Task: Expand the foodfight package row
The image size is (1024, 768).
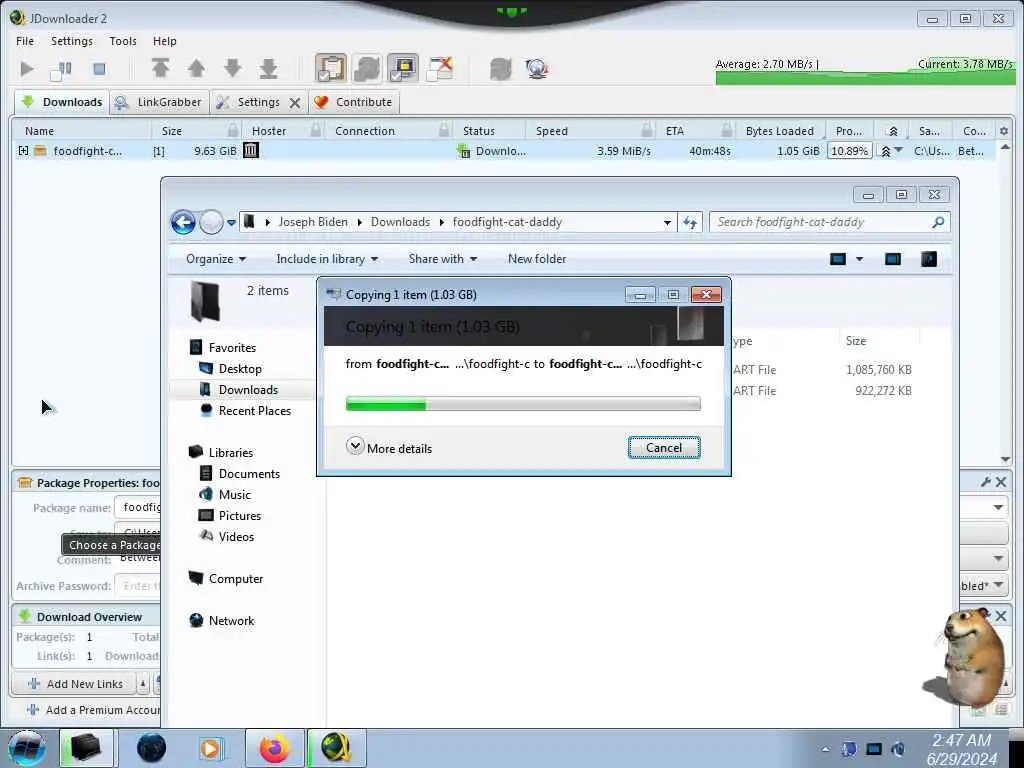Action: click(x=24, y=151)
